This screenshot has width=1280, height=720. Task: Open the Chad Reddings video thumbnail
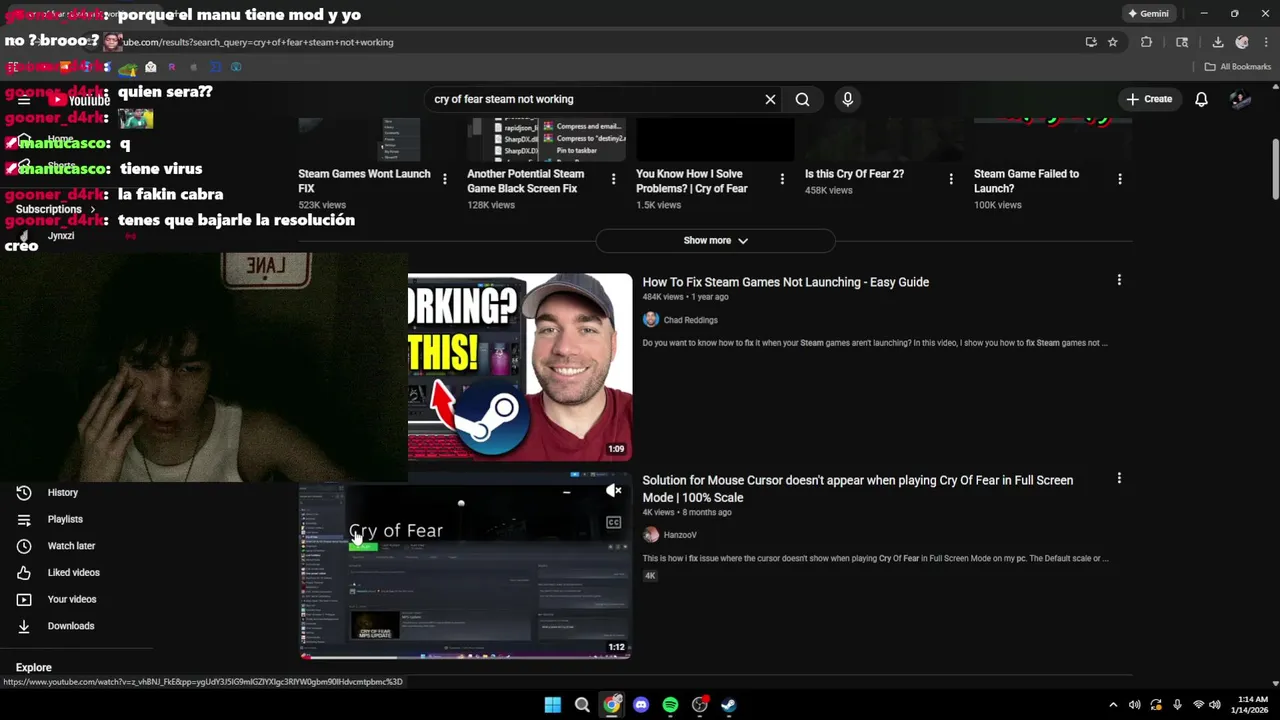[520, 367]
